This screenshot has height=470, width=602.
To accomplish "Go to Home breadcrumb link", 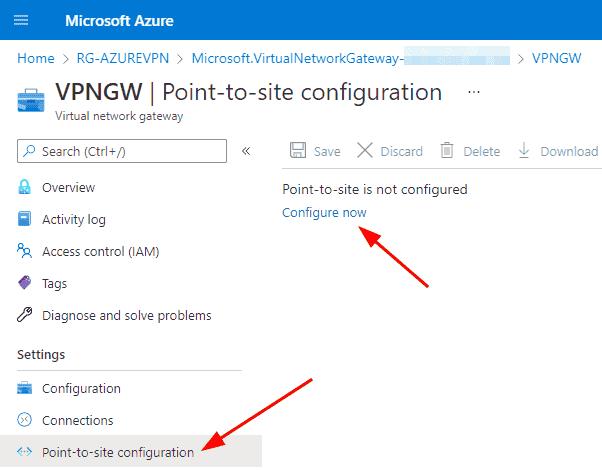I will click(36, 58).
